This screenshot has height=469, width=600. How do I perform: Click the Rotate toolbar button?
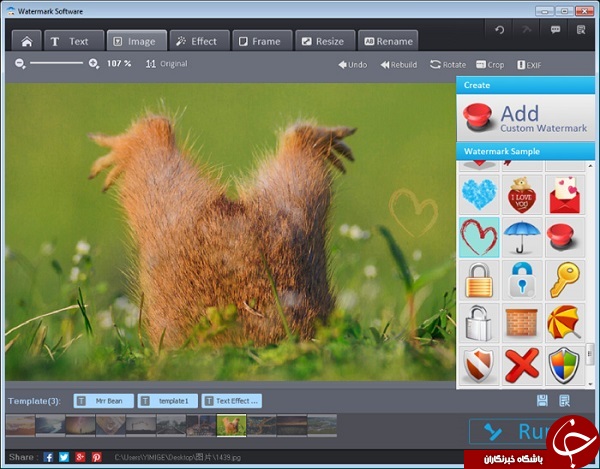448,65
